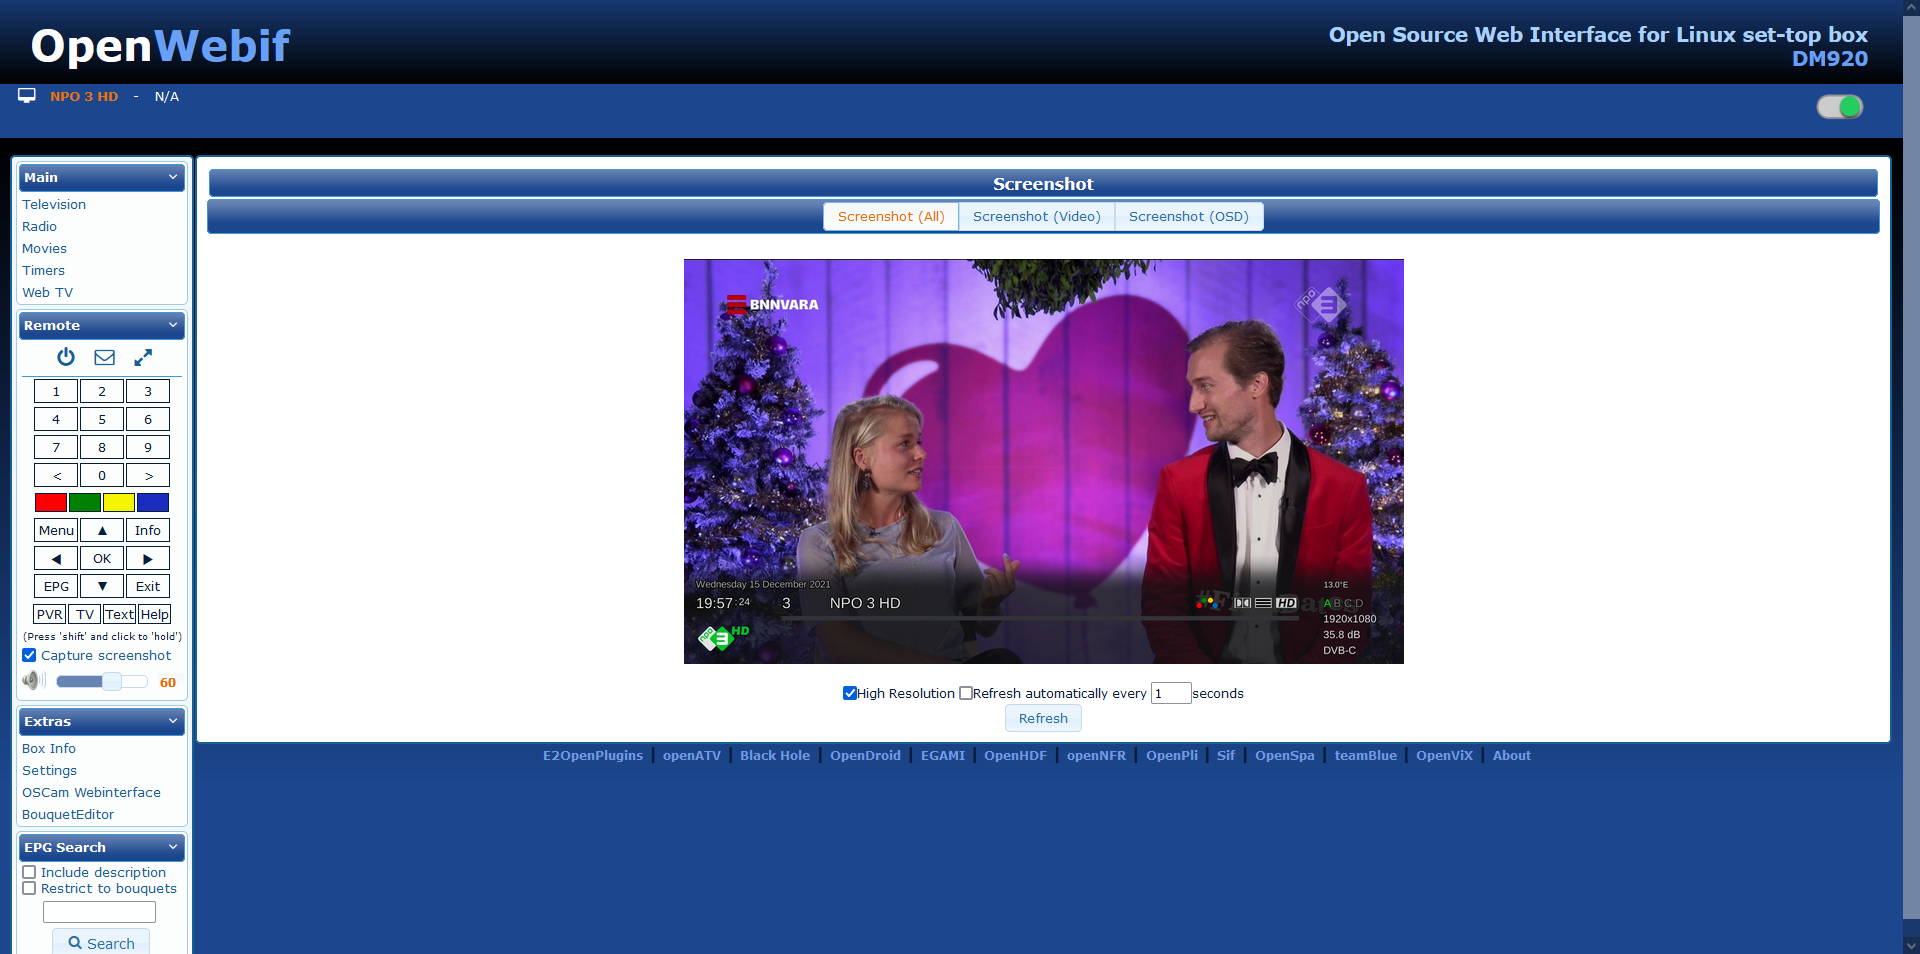Collapse the Extras panel chevron
Screen dimensions: 1920x954
[x=173, y=721]
